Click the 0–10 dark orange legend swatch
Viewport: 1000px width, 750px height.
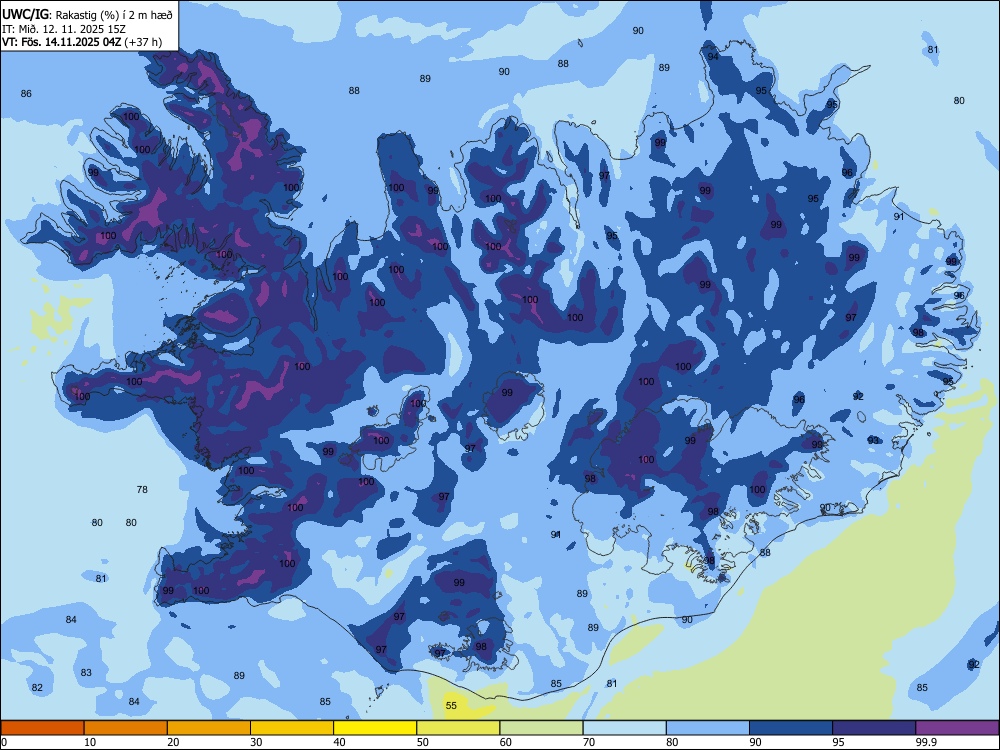click(x=42, y=728)
